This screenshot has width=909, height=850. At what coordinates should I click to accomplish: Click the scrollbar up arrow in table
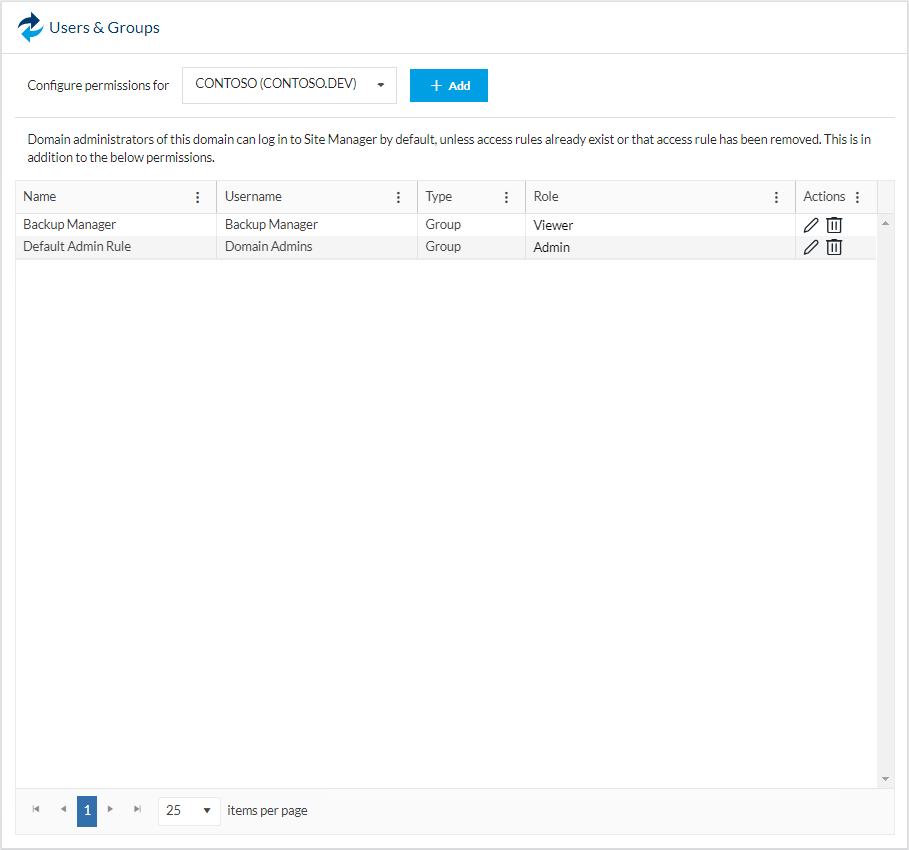point(886,222)
